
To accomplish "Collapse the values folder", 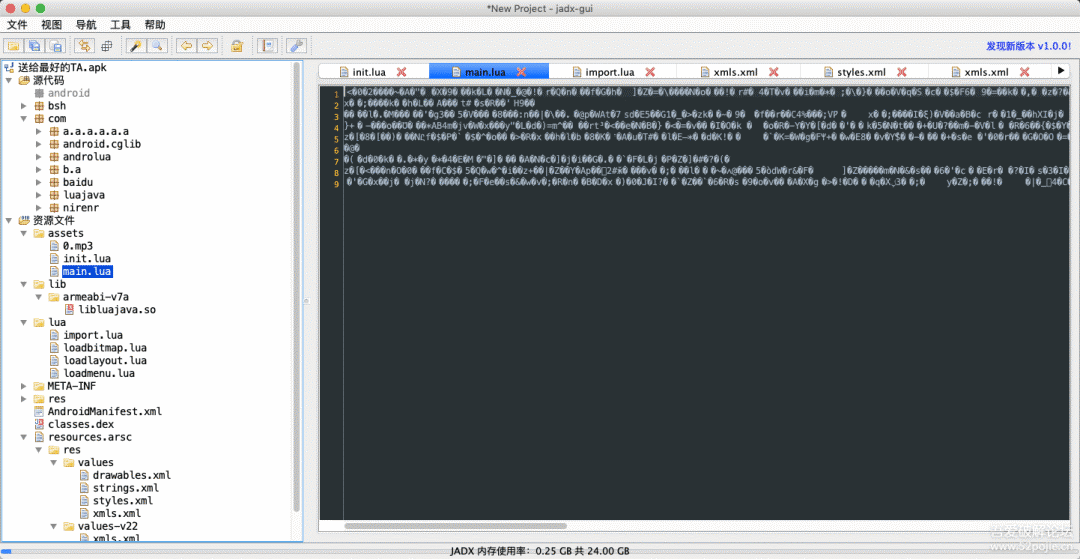I will click(x=54, y=462).
